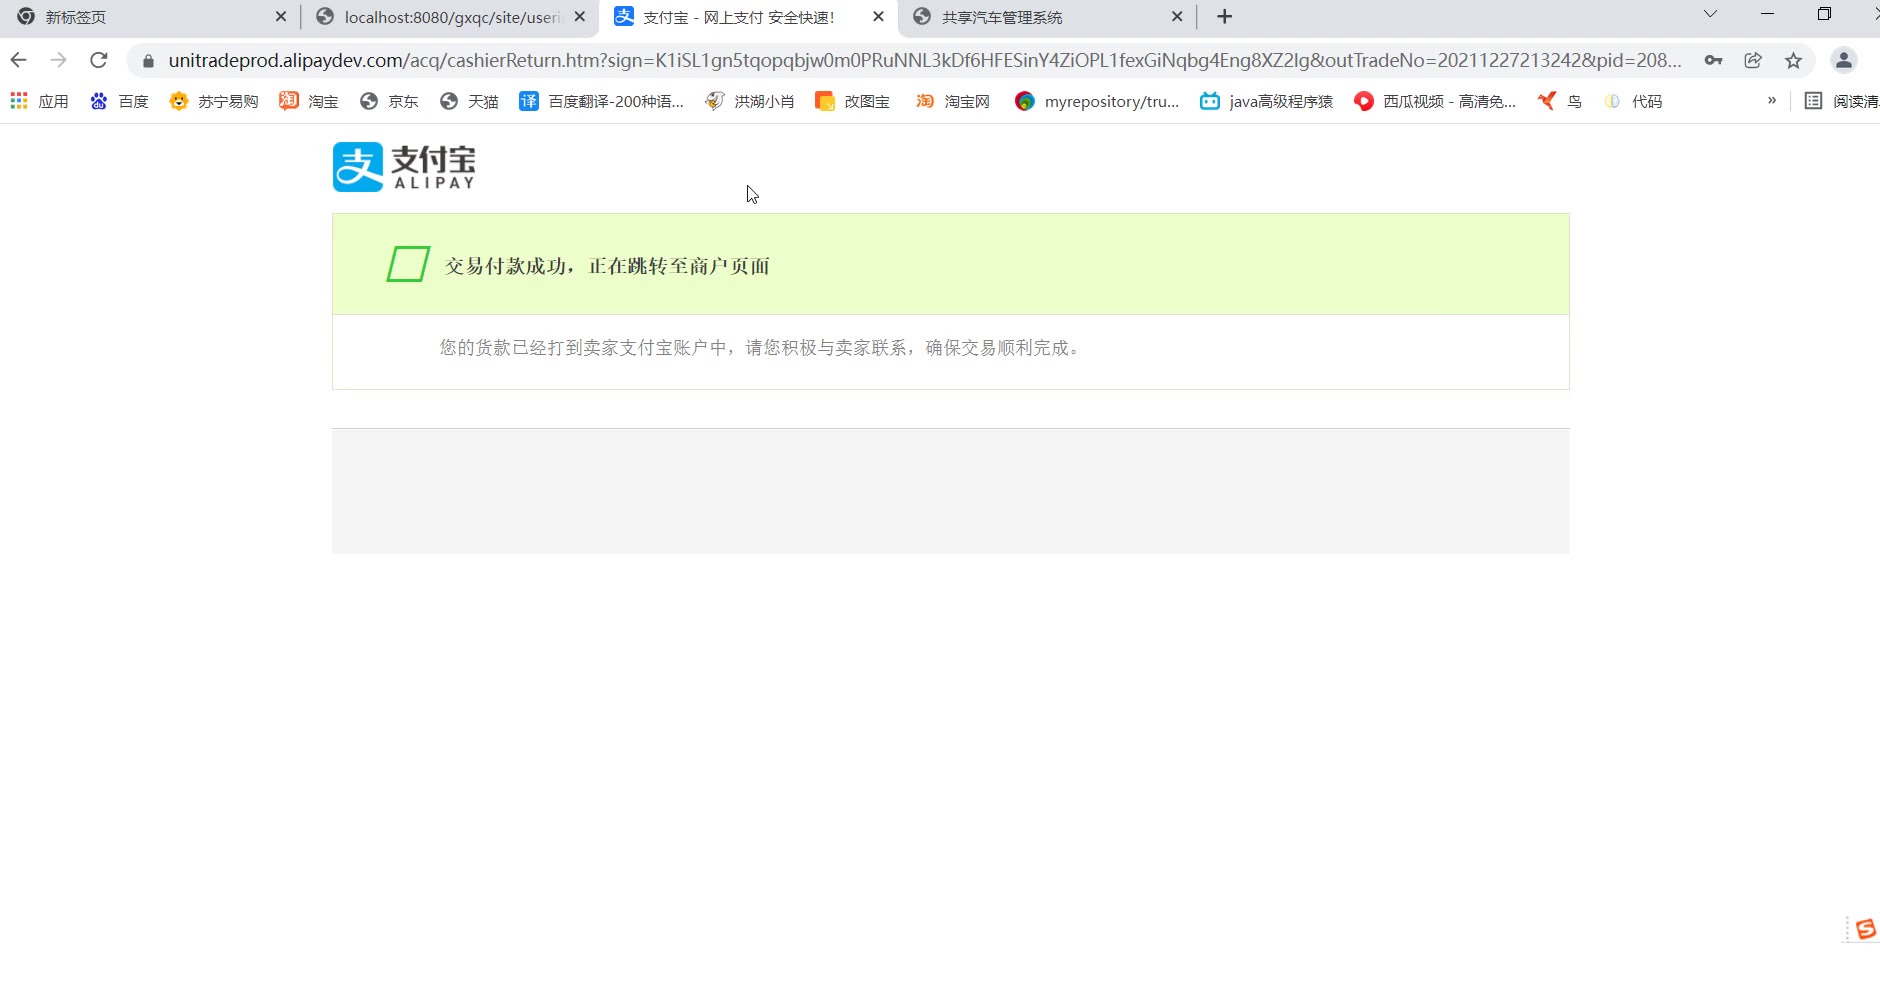1880x1000 pixels.
Task: Expand the hidden bookmarks overflow chevron
Action: pos(1772,100)
